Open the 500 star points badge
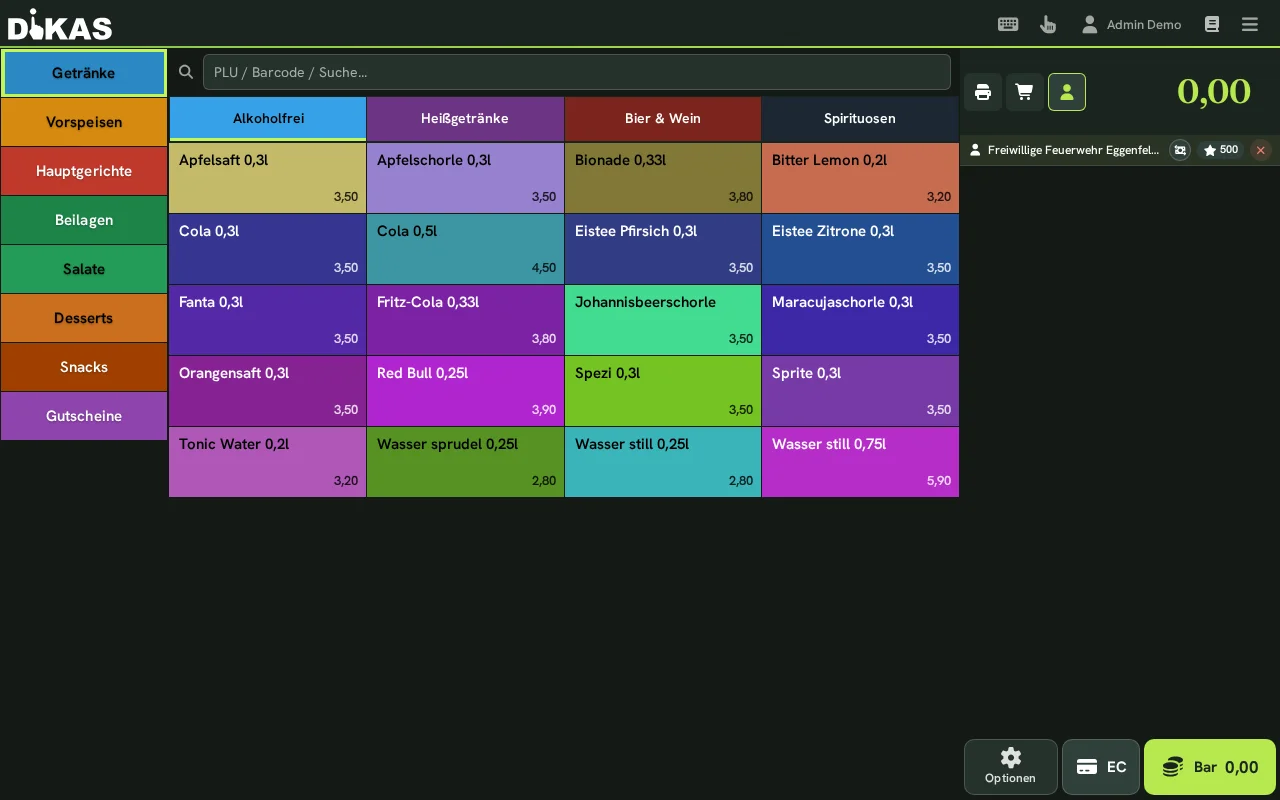1280x800 pixels. 1221,150
